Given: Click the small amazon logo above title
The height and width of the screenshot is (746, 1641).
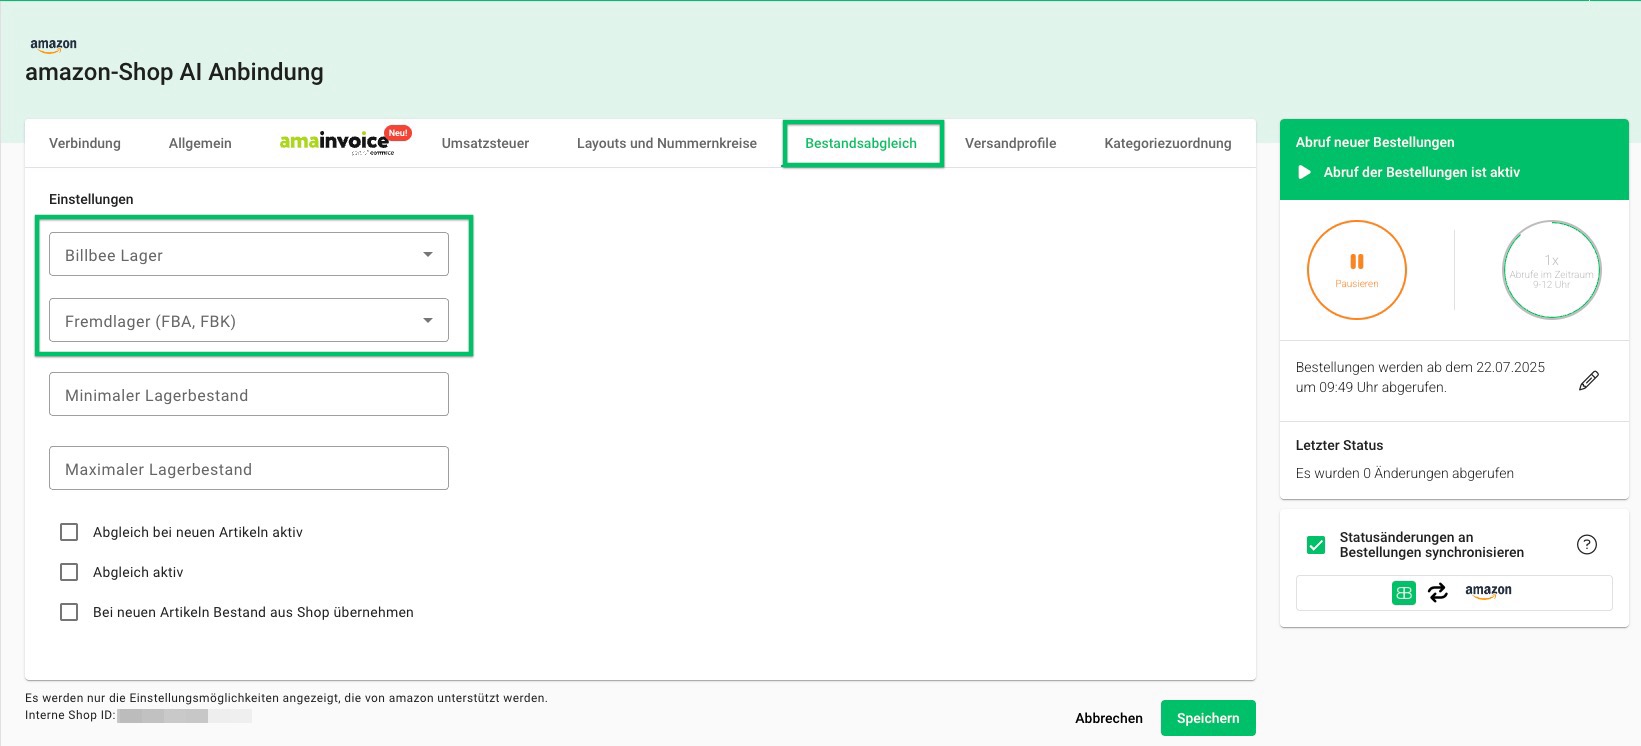Looking at the screenshot, I should [53, 45].
